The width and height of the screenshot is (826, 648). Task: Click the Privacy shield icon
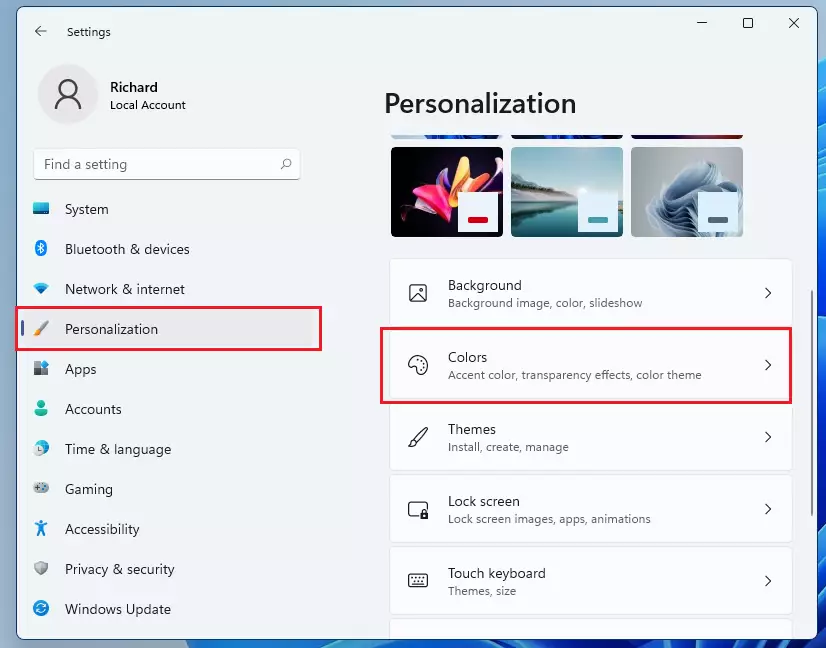point(41,568)
